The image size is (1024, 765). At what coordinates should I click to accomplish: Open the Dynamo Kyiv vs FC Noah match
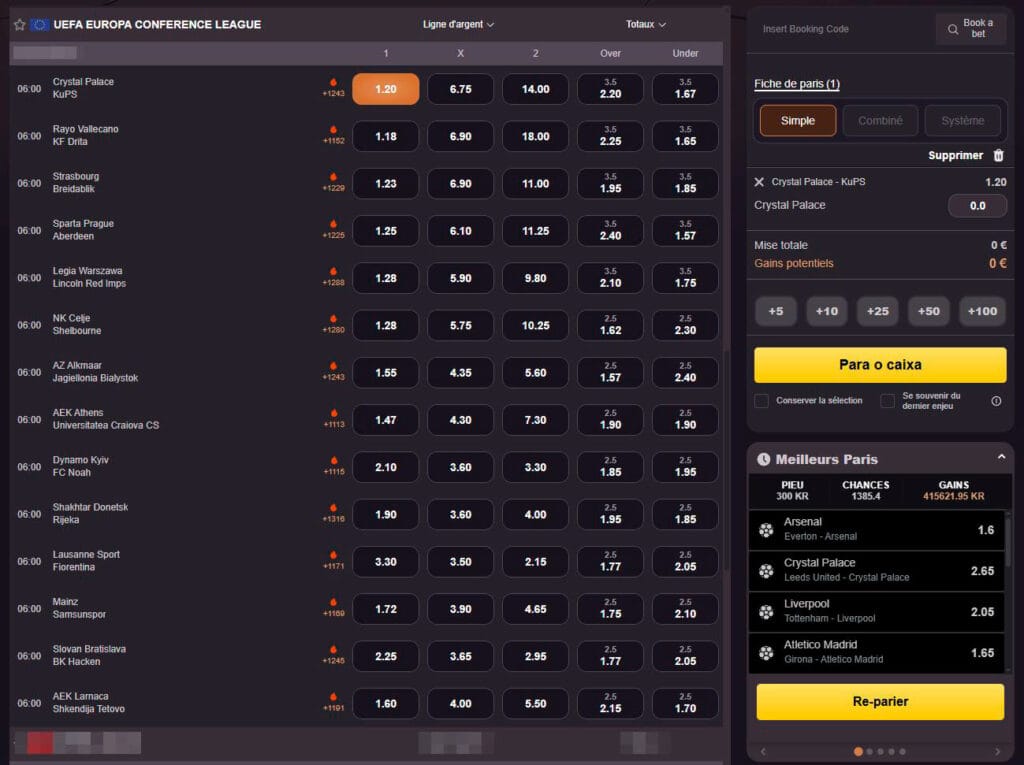point(81,466)
